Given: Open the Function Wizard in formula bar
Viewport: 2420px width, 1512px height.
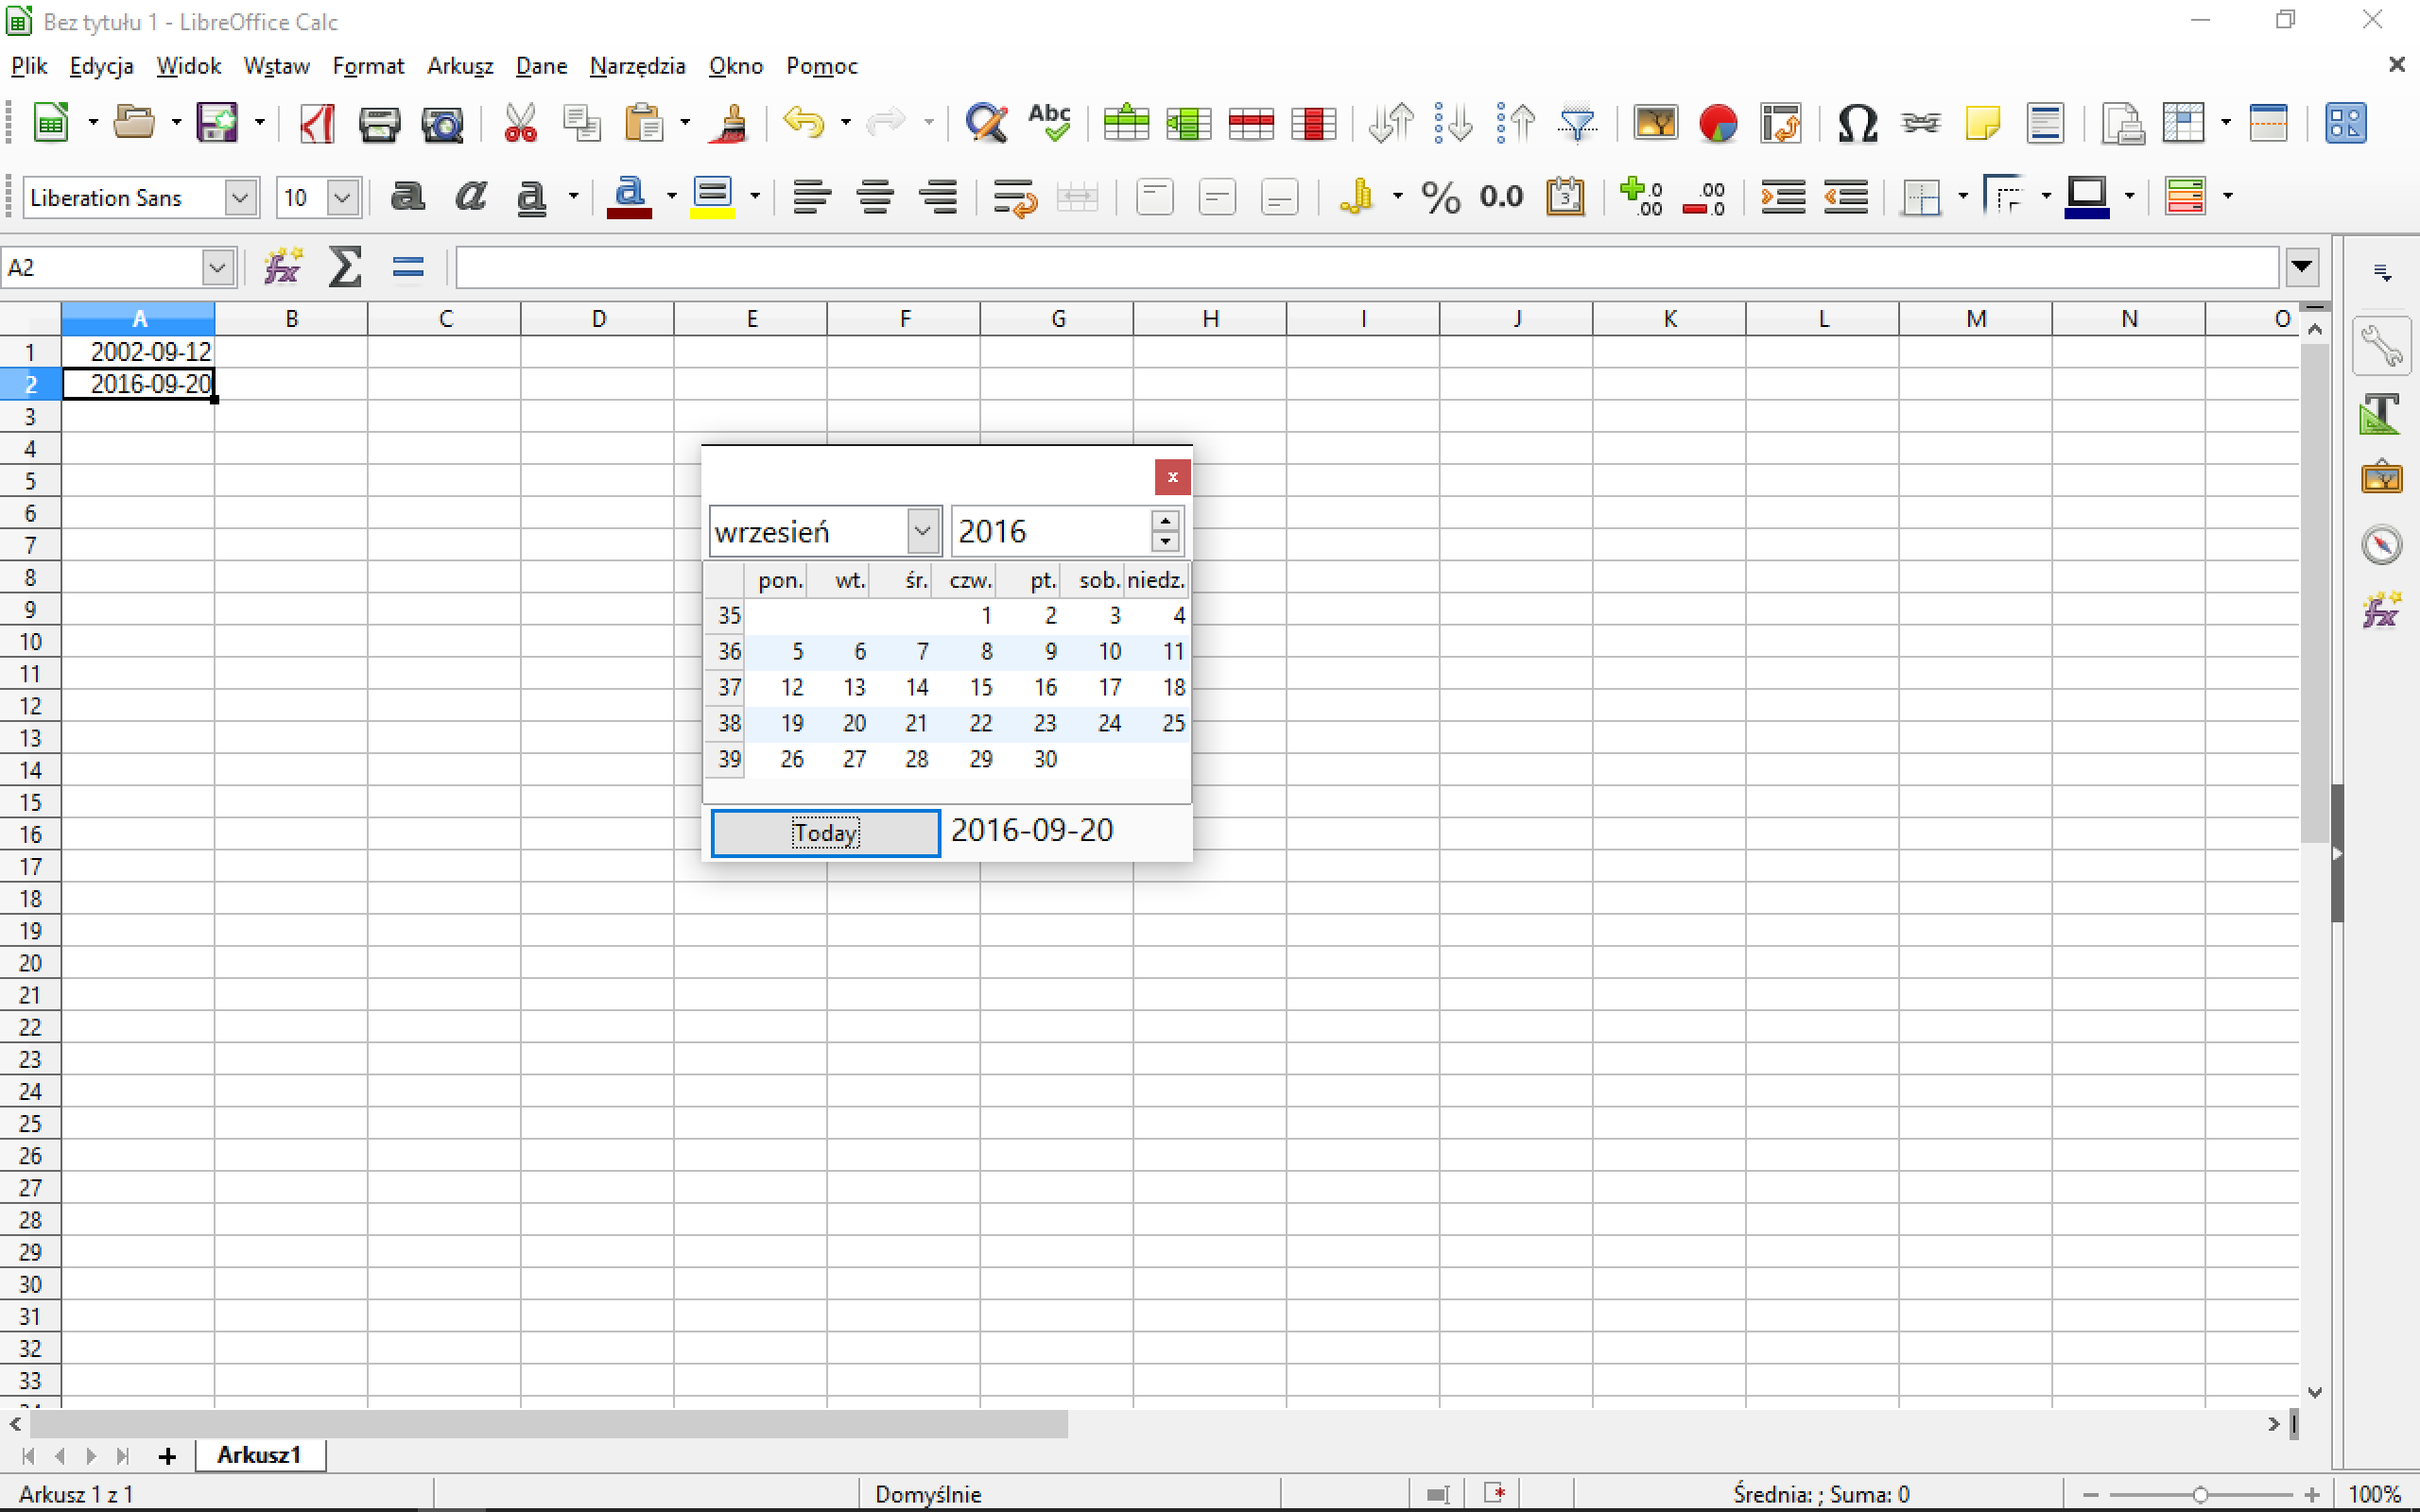Looking at the screenshot, I should [282, 267].
